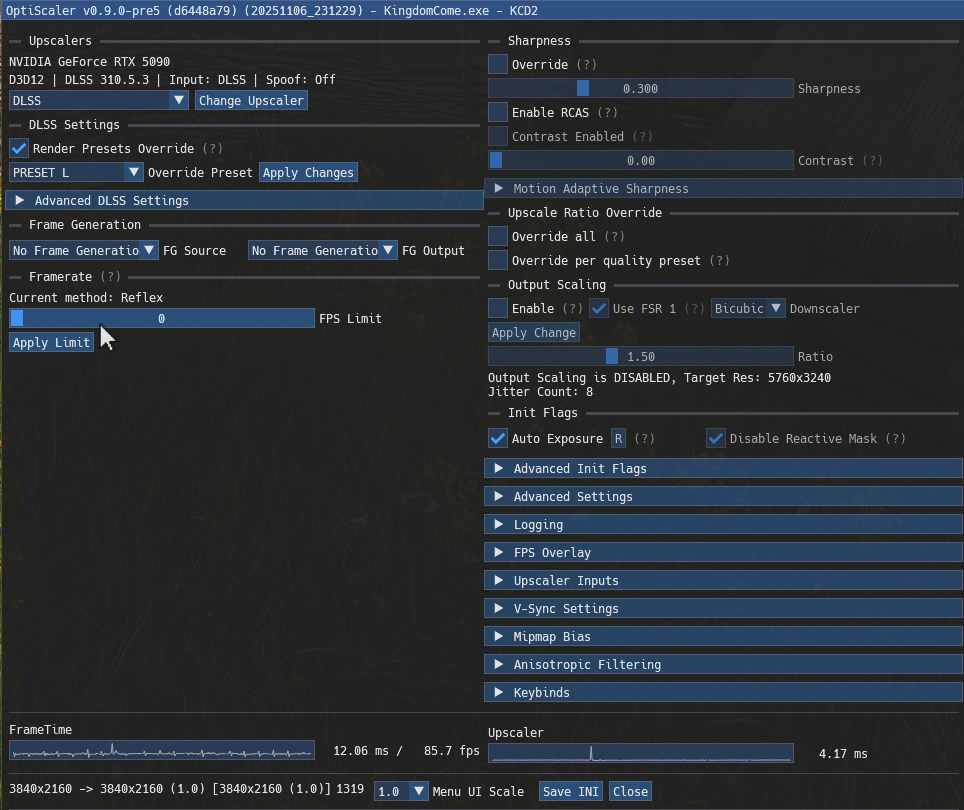The image size is (964, 810).
Task: Click help (?) next to Disable Reactive Mask
Action: pyautogui.click(x=896, y=438)
